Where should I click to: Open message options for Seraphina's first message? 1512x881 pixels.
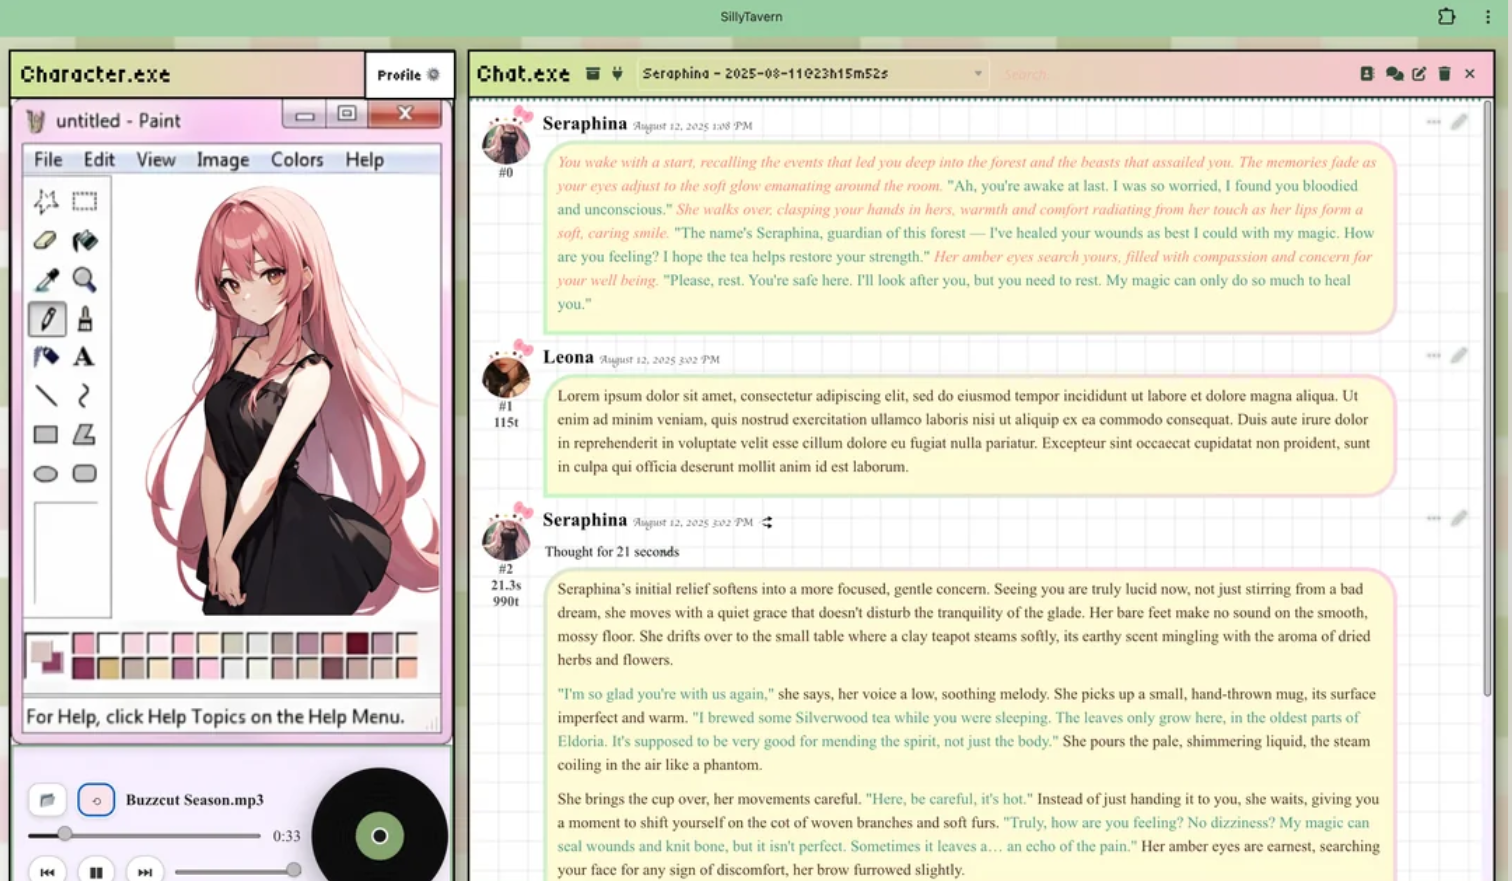(1434, 122)
